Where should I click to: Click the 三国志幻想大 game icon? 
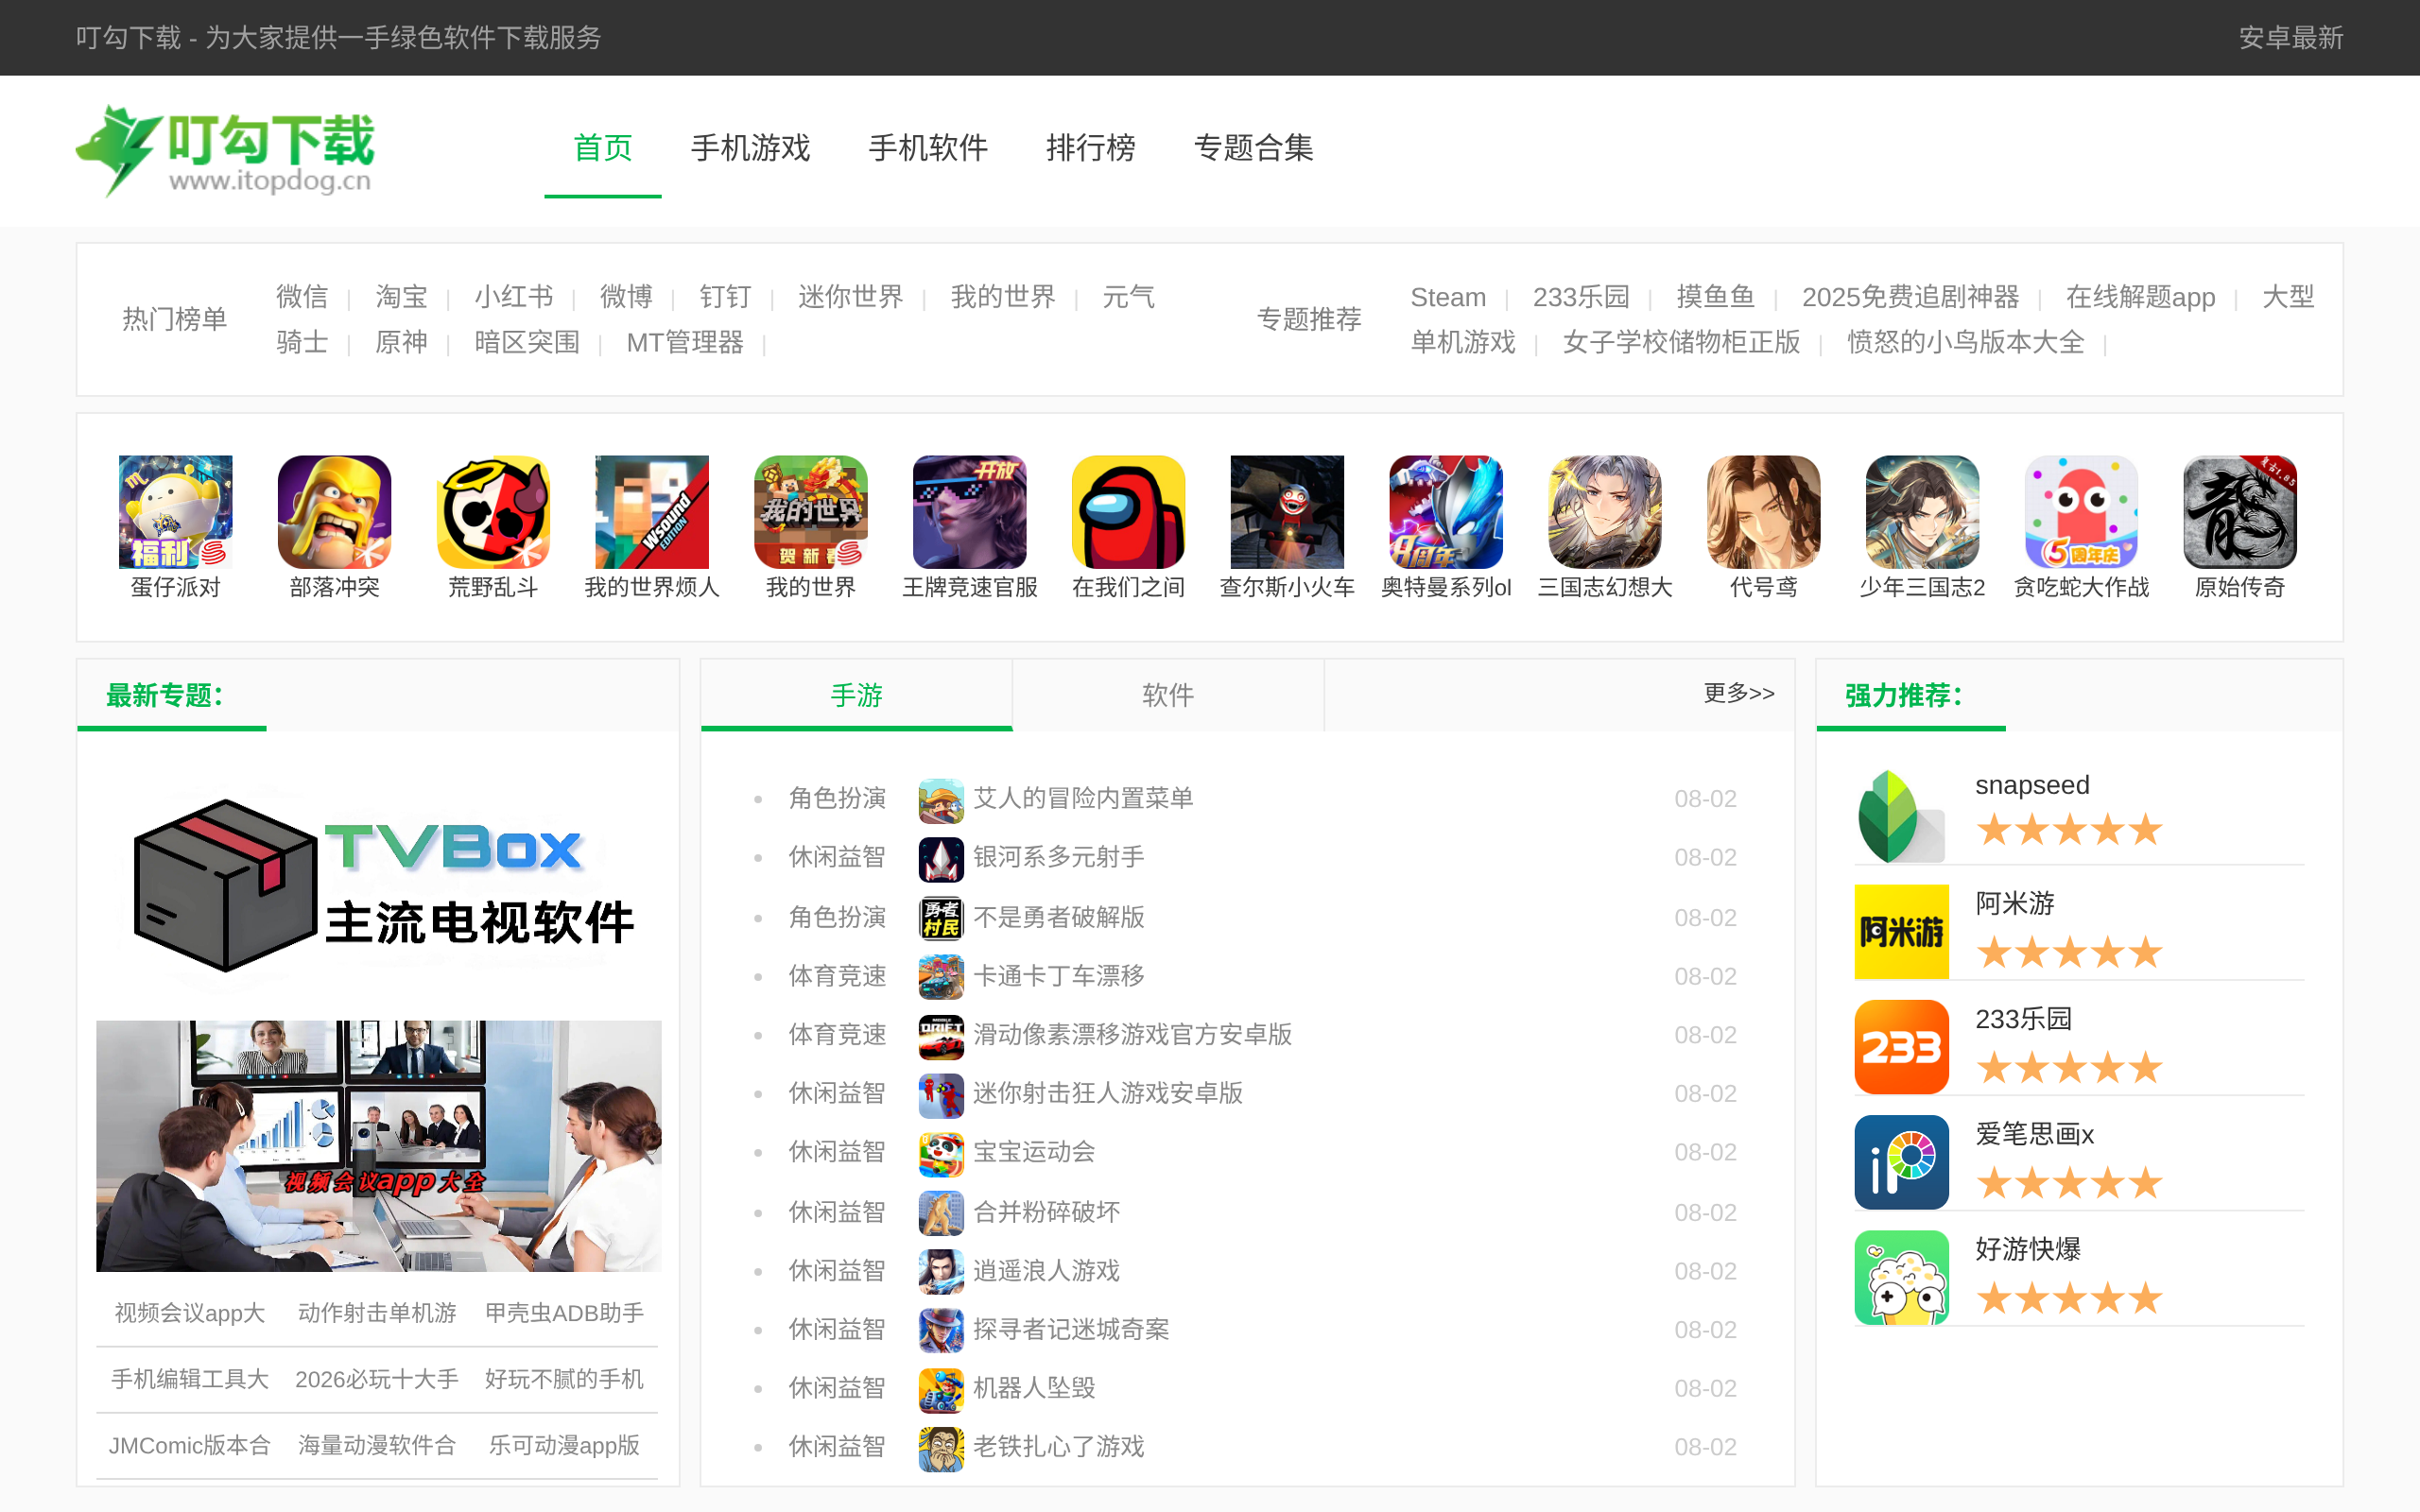point(1605,512)
